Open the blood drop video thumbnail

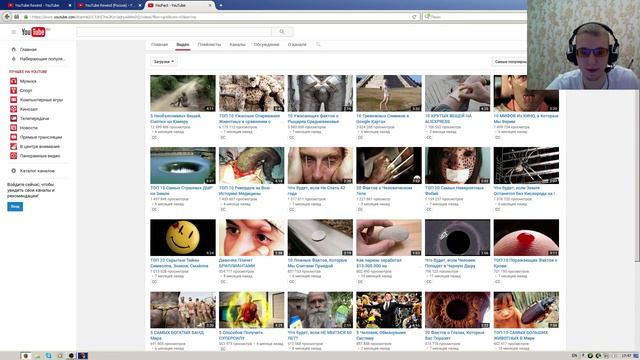click(x=526, y=238)
